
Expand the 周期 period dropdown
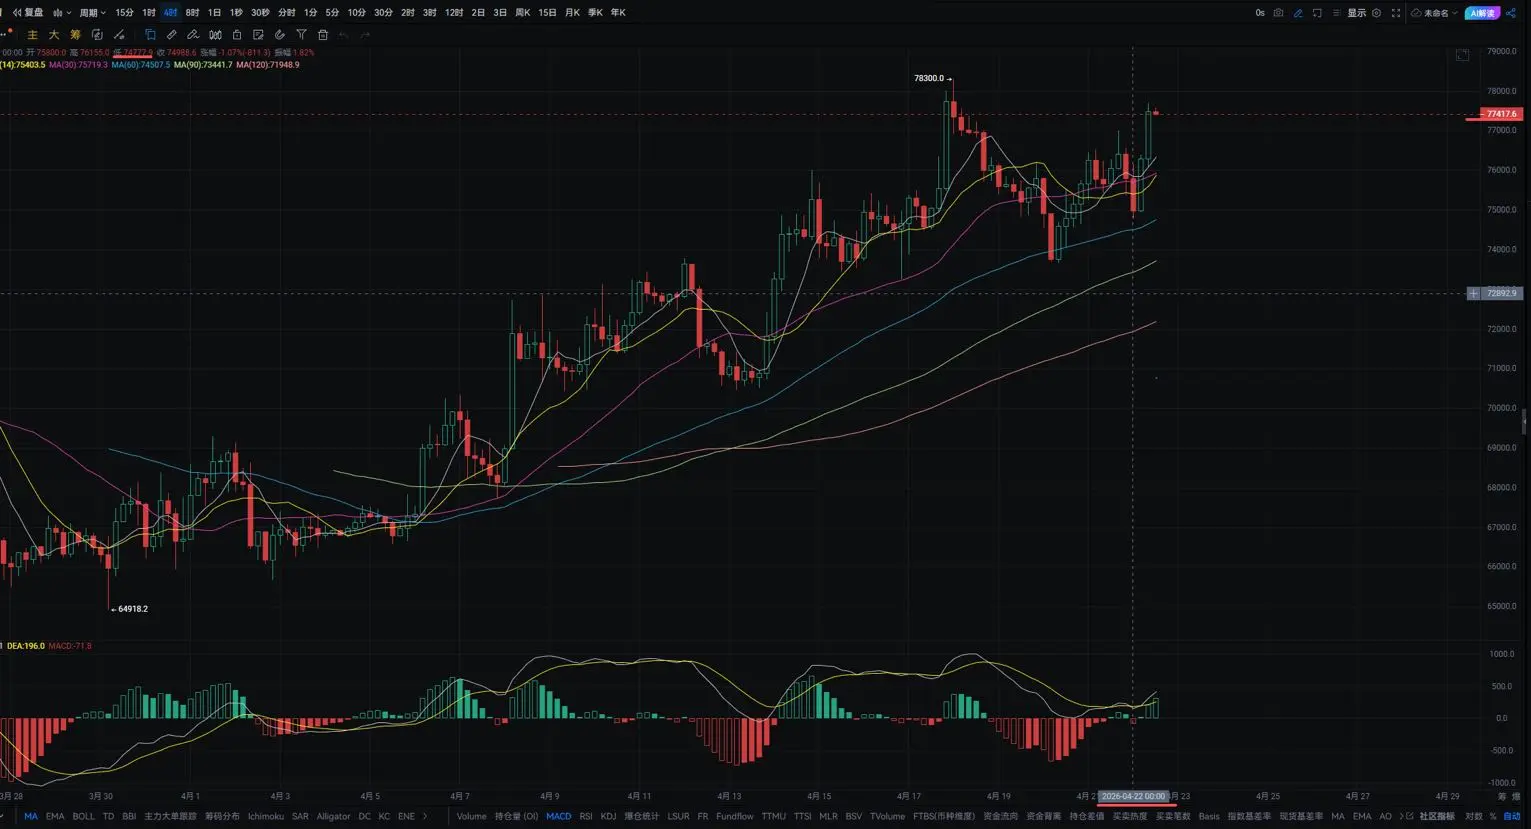92,13
